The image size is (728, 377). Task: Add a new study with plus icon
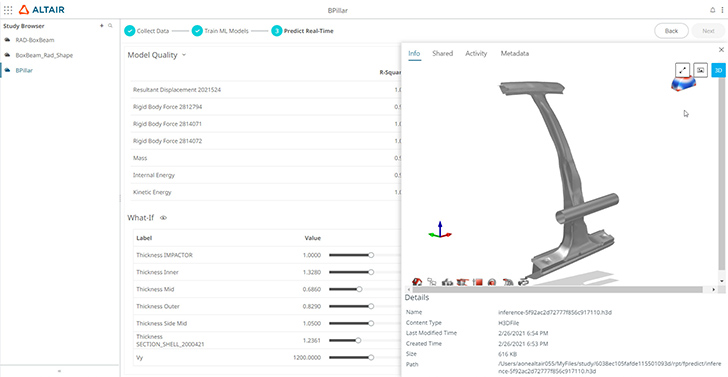tap(102, 26)
